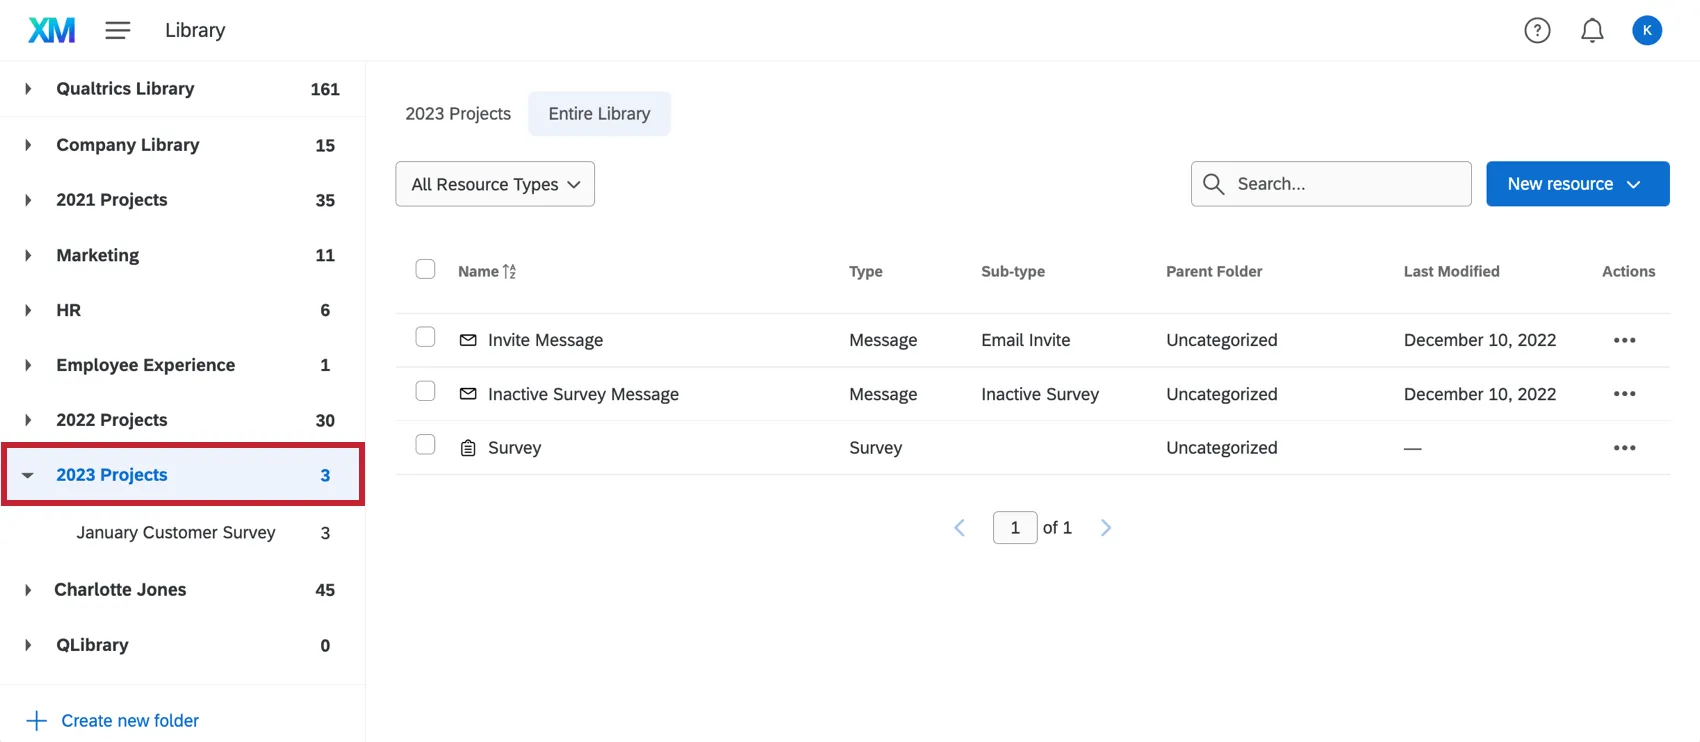Open the All Resource Types dropdown
Image resolution: width=1700 pixels, height=742 pixels.
pyautogui.click(x=495, y=184)
